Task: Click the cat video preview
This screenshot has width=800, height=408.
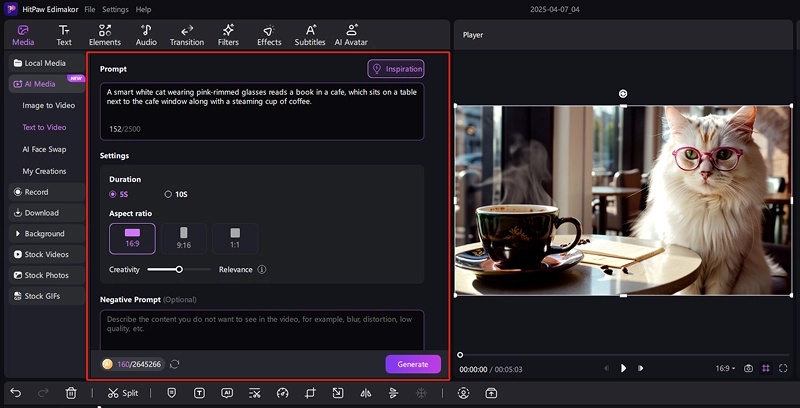Action: pos(623,200)
